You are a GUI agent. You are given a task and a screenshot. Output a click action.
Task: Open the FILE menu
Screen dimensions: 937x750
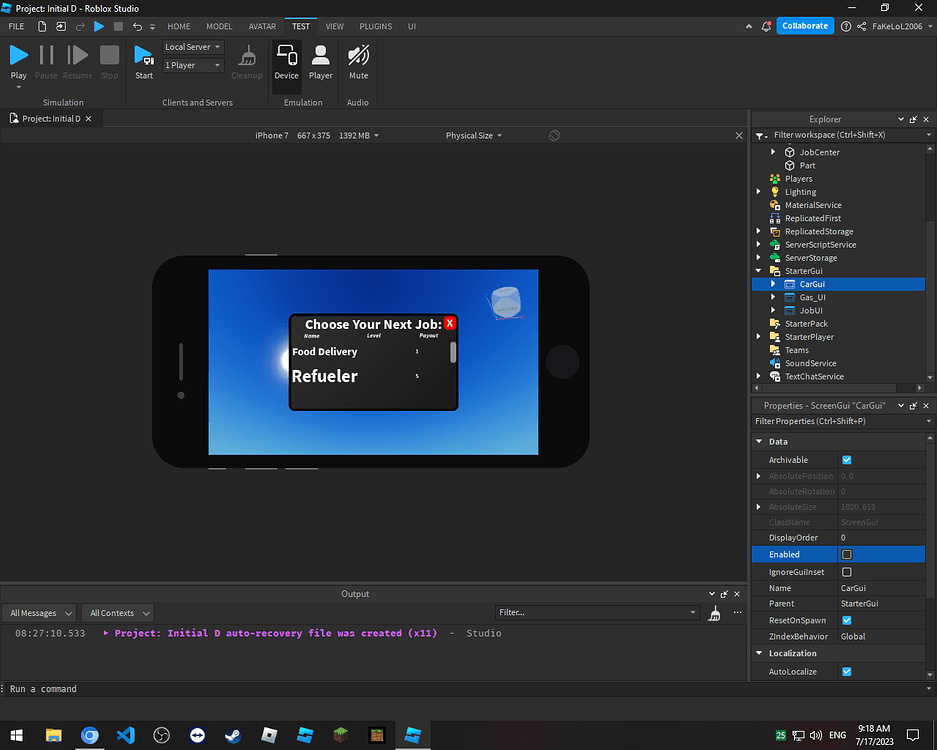point(16,26)
